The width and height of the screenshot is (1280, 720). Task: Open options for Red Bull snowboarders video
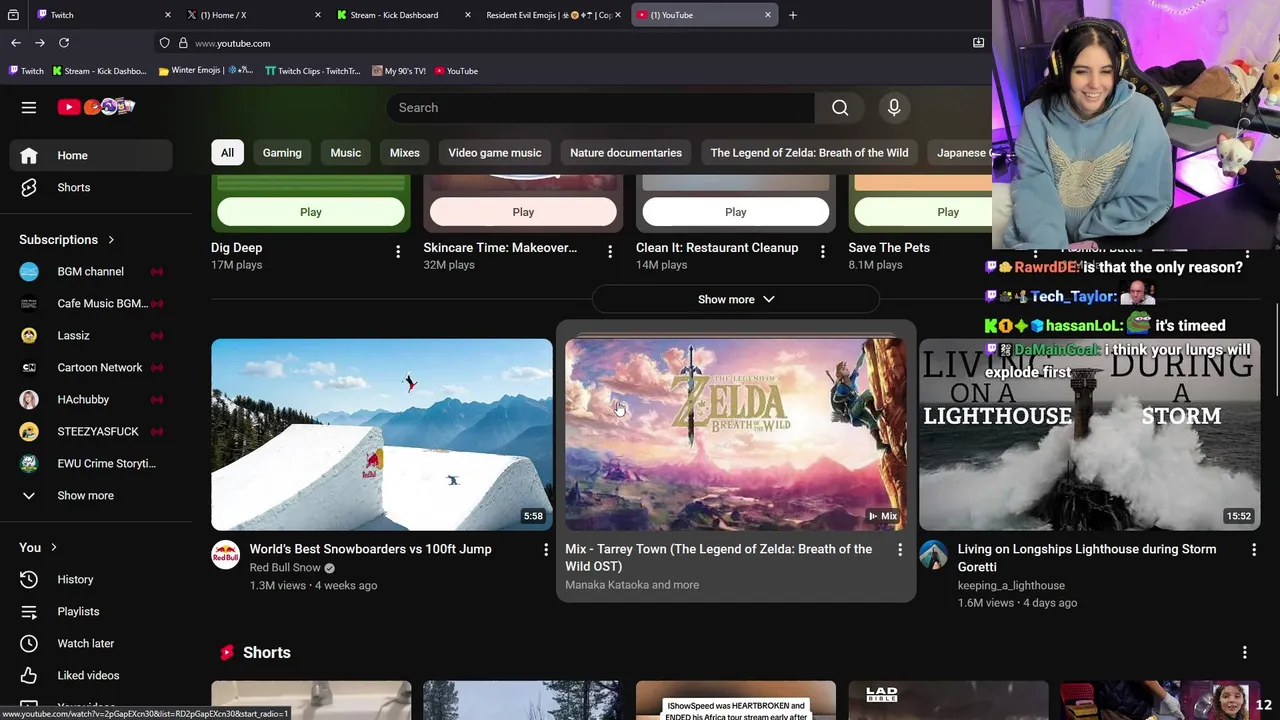tap(545, 550)
